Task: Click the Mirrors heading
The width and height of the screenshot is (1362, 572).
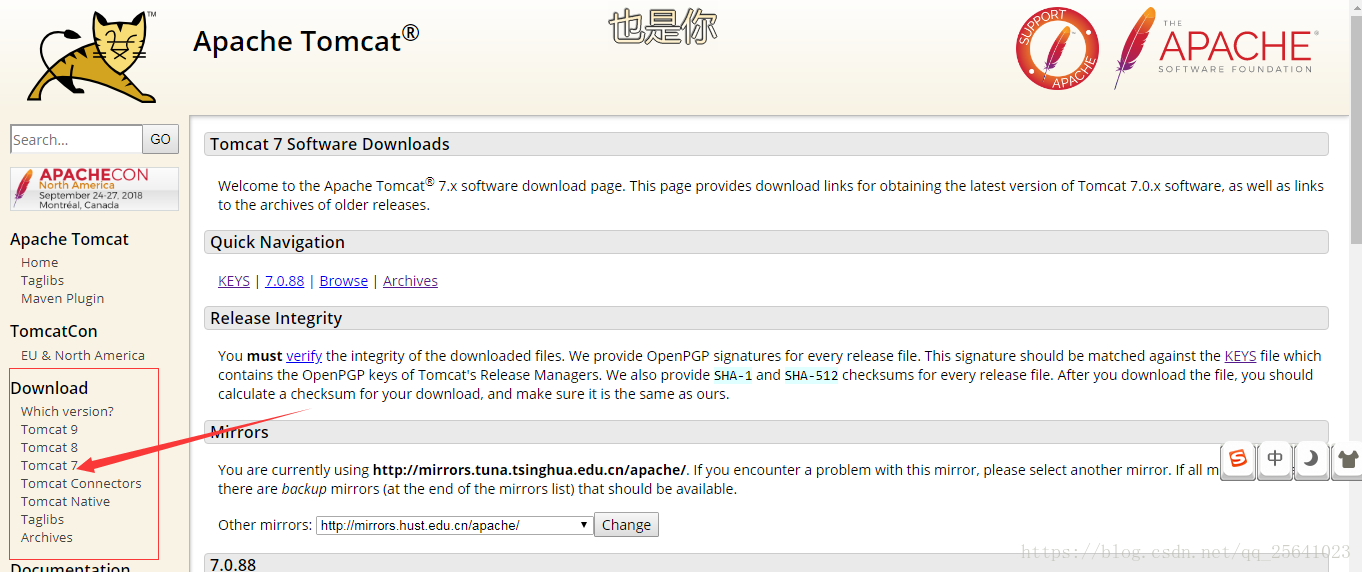Action: point(239,432)
